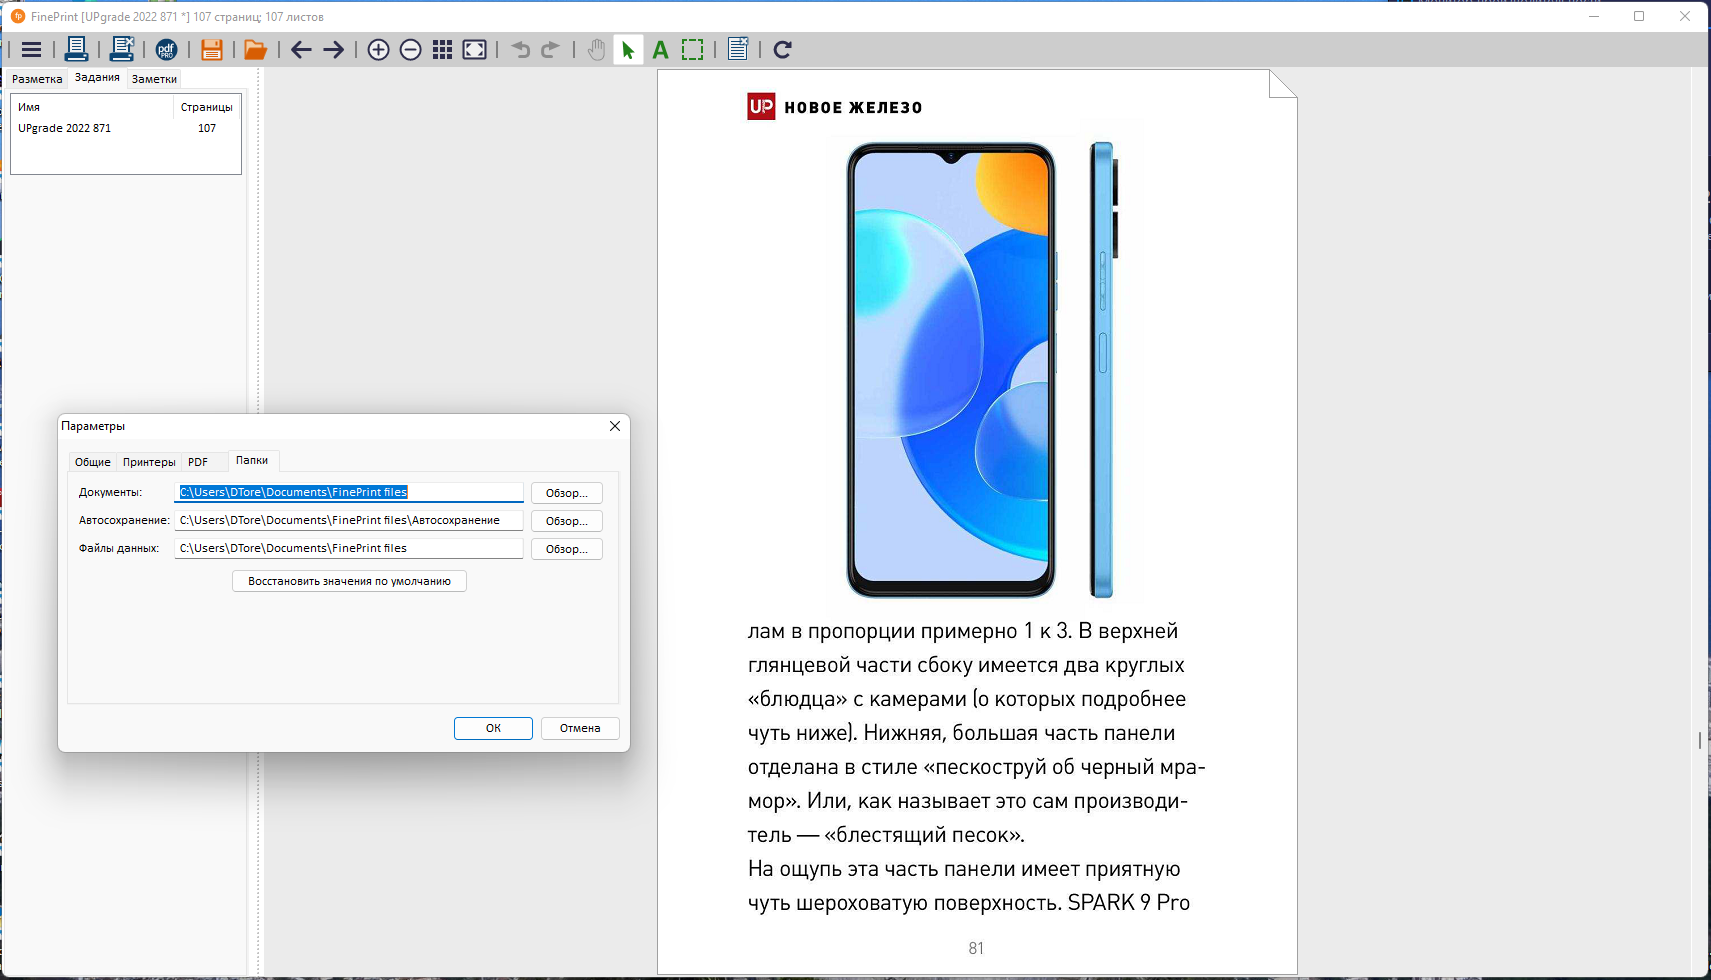The height and width of the screenshot is (980, 1711).
Task: Click the pdf PRO icon
Action: (x=166, y=50)
